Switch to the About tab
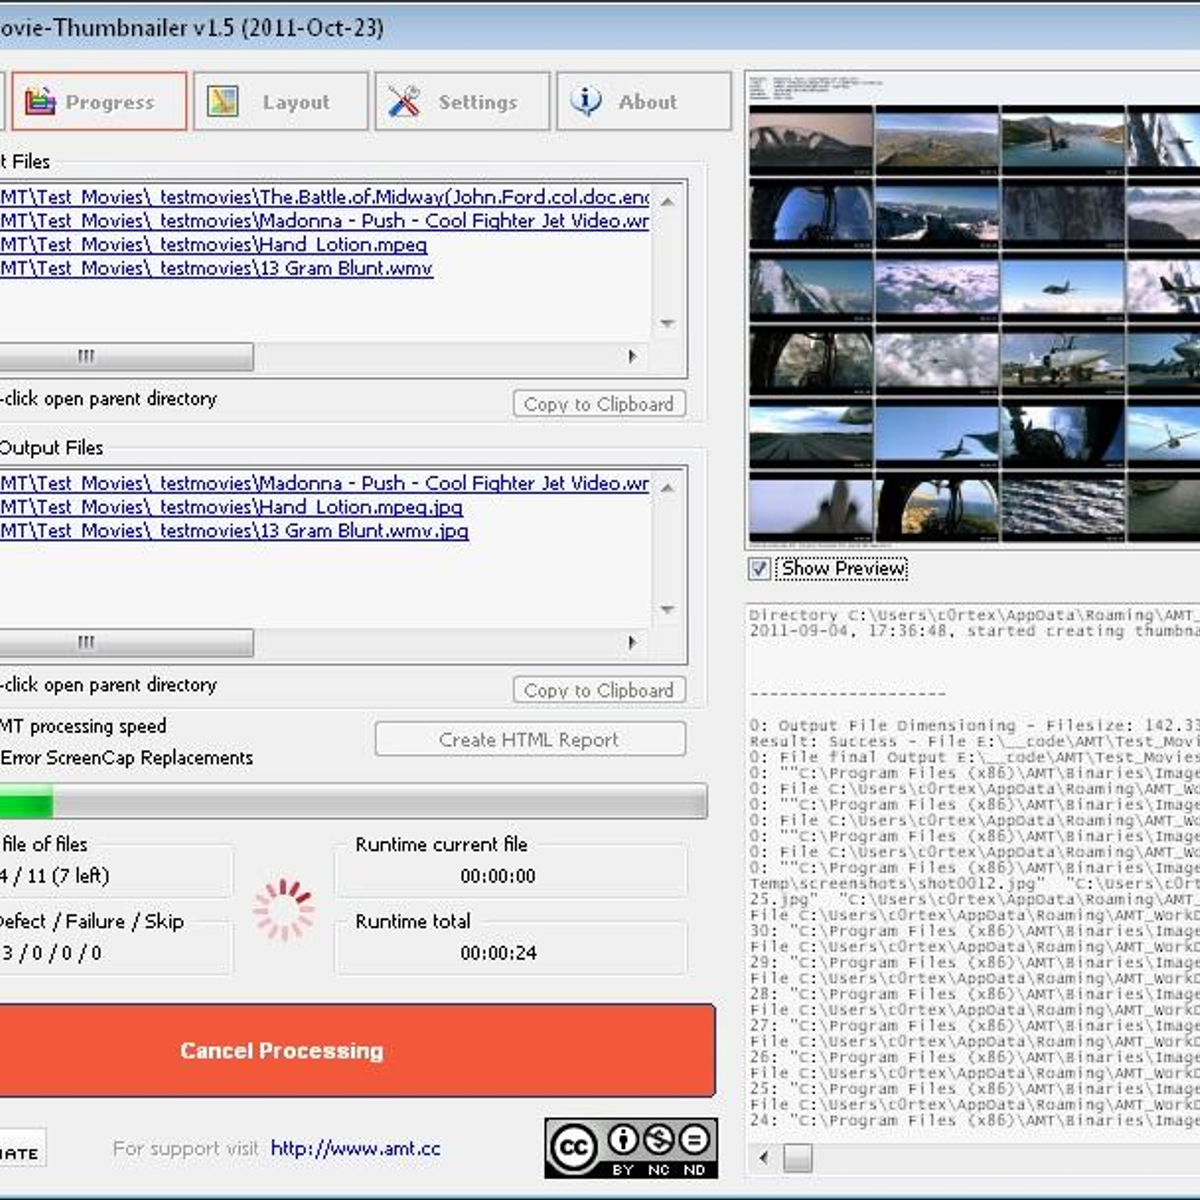1200x1200 pixels. coord(642,101)
